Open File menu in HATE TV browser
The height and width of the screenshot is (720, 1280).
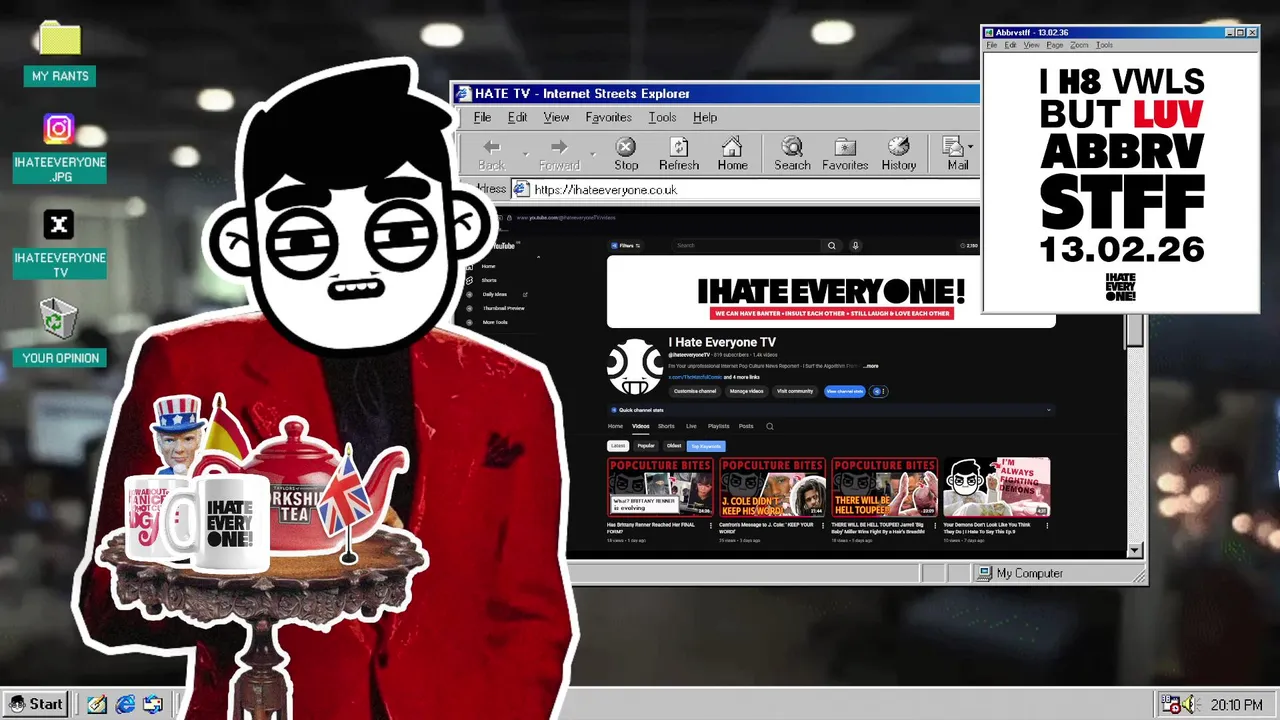pos(482,117)
